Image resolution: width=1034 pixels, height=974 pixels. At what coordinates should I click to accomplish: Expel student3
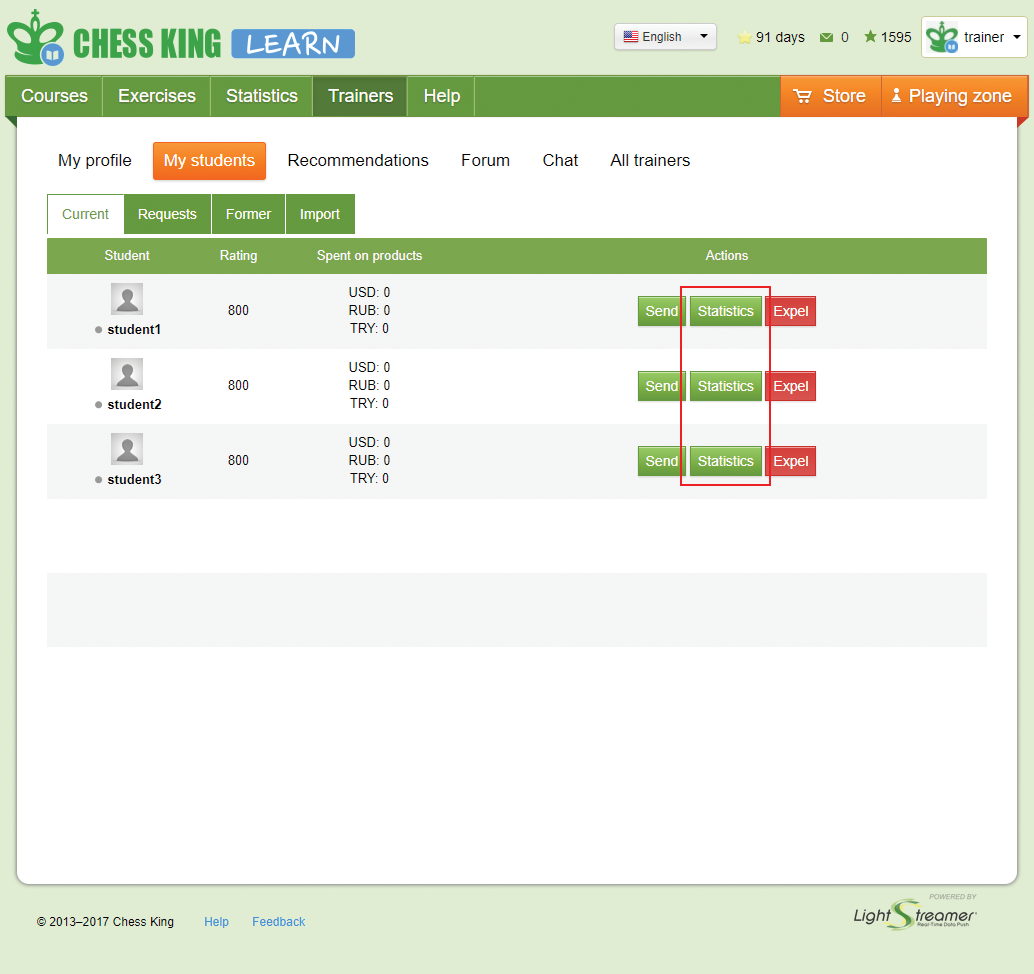coord(790,461)
